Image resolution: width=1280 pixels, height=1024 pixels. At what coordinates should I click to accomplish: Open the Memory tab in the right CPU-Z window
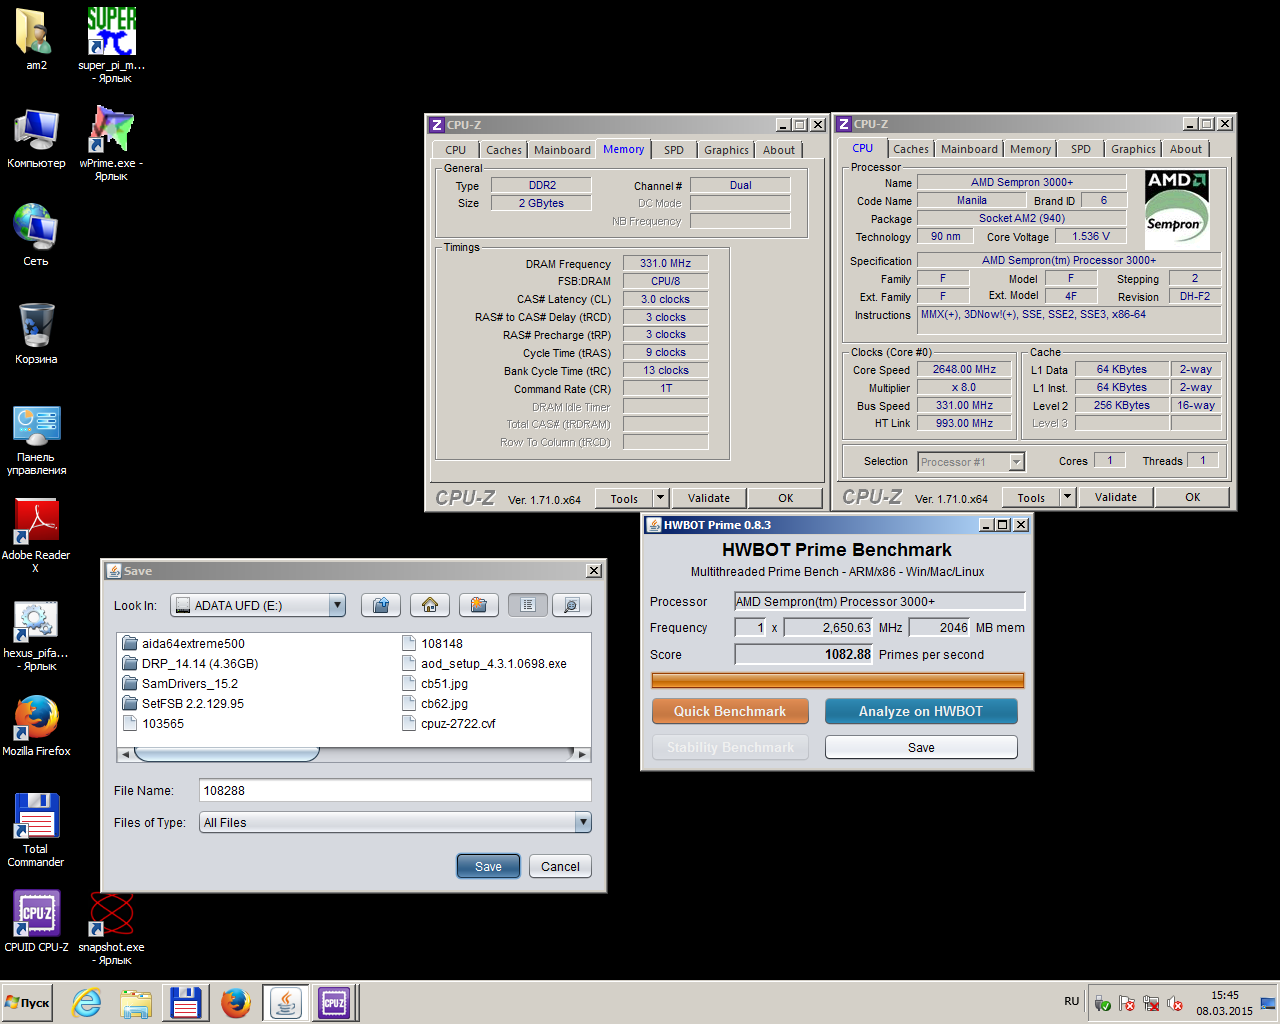1030,149
